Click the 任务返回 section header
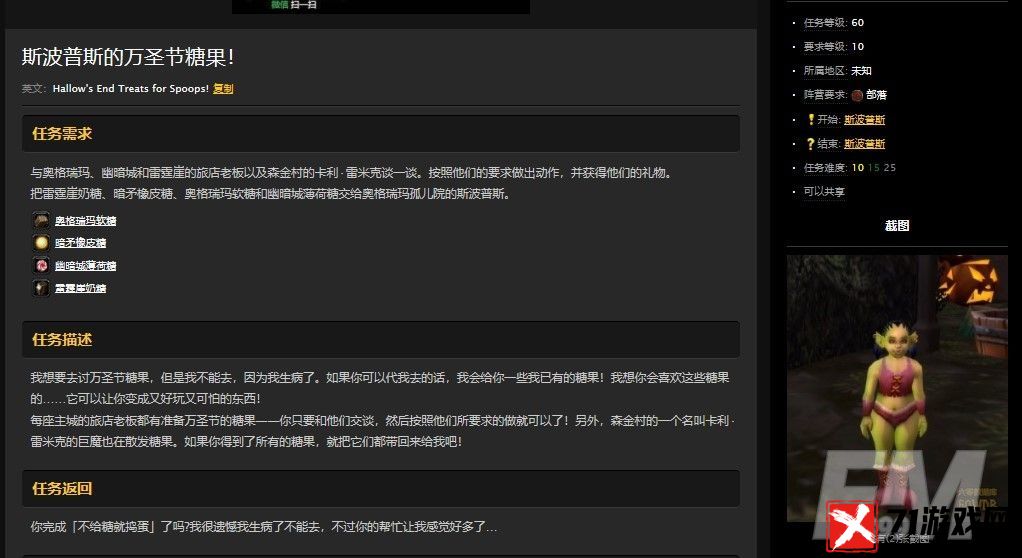The height and width of the screenshot is (558, 1022). click(381, 488)
